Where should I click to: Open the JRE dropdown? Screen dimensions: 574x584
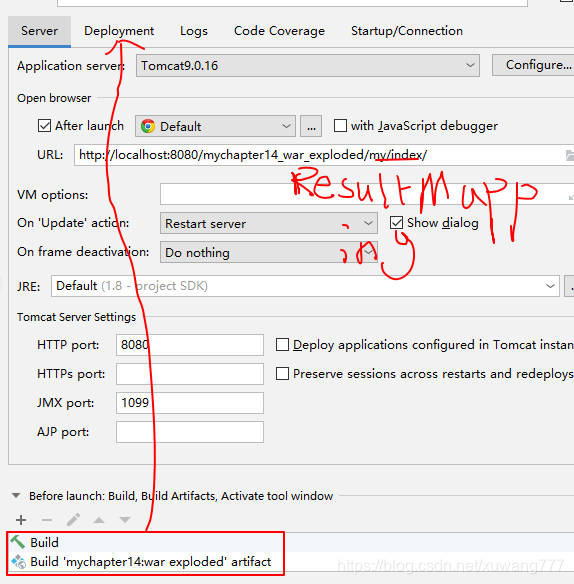tap(305, 286)
